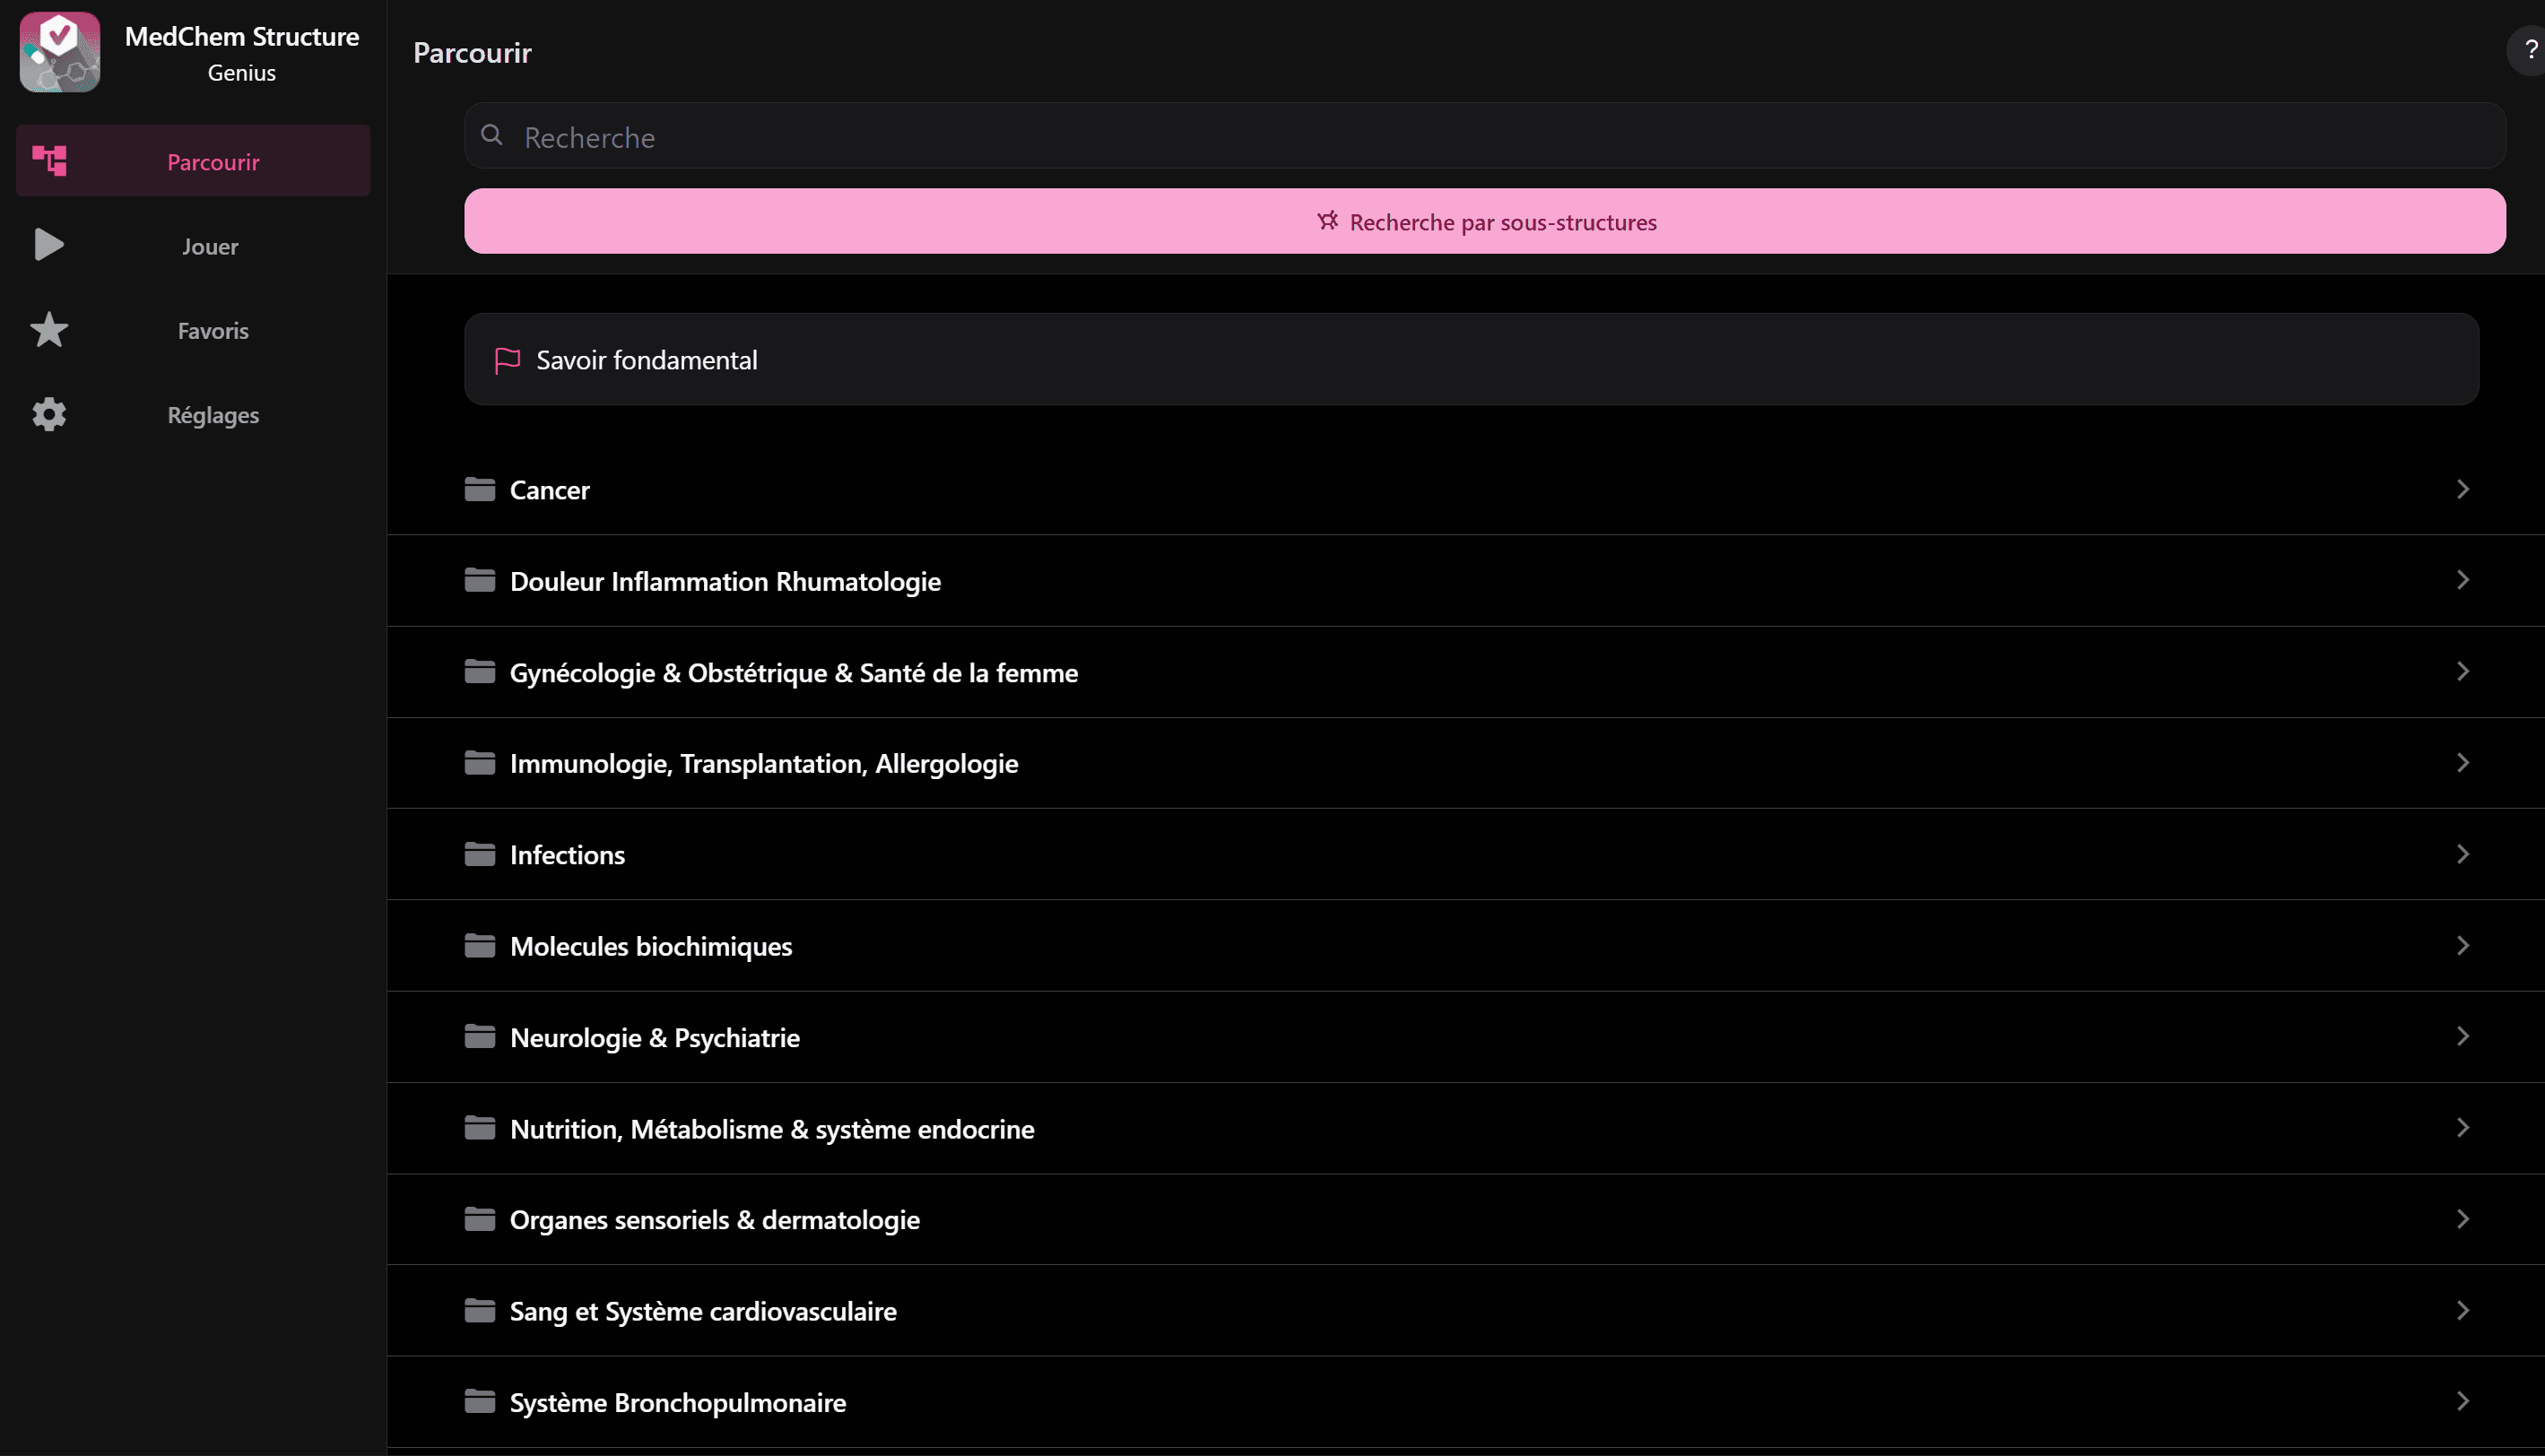The height and width of the screenshot is (1456, 2545).
Task: Expand Organes sensoriels & dermatologie chevron
Action: pyautogui.click(x=2463, y=1219)
